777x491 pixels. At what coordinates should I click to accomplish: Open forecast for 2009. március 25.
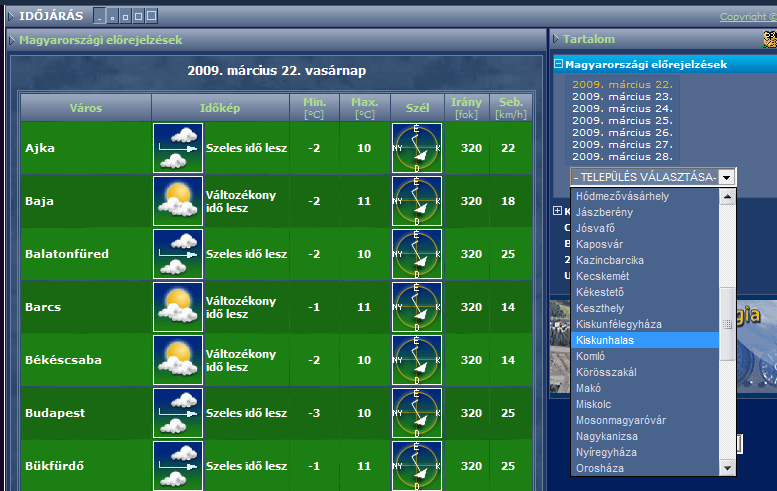pos(622,120)
